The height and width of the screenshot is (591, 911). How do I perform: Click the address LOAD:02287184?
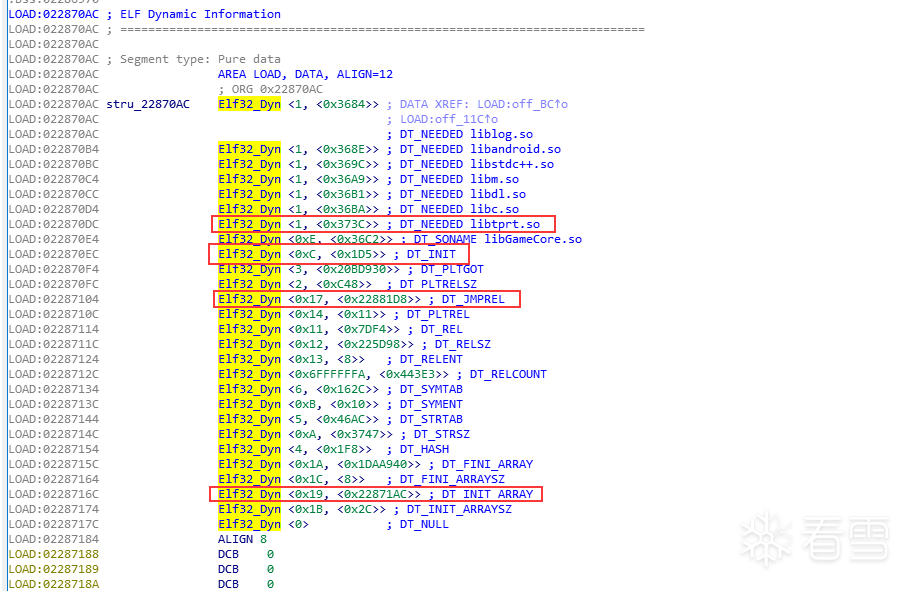point(53,539)
